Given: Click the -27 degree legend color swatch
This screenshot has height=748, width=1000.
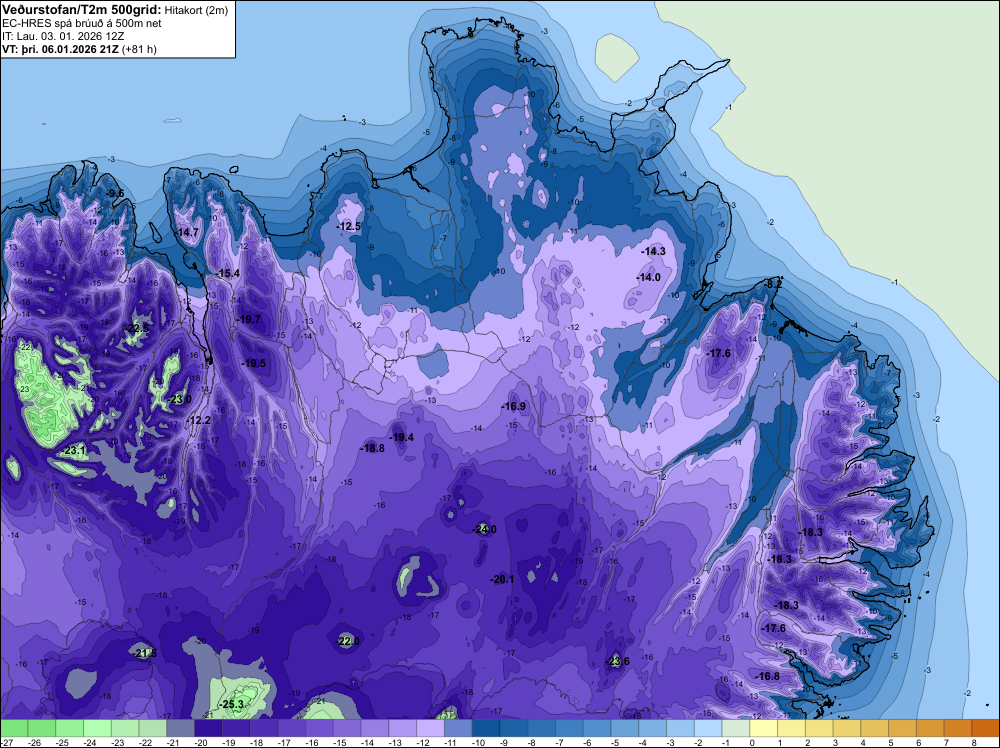Looking at the screenshot, I should pos(14,728).
